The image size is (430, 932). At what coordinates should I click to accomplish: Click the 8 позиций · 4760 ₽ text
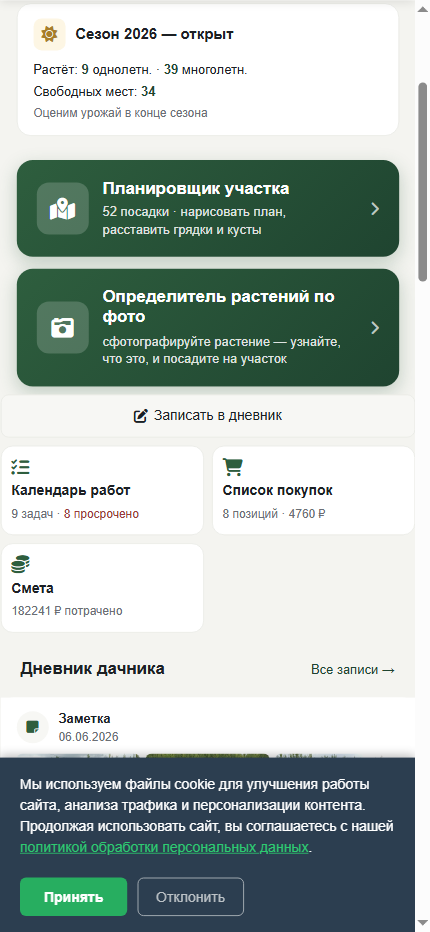click(x=274, y=514)
